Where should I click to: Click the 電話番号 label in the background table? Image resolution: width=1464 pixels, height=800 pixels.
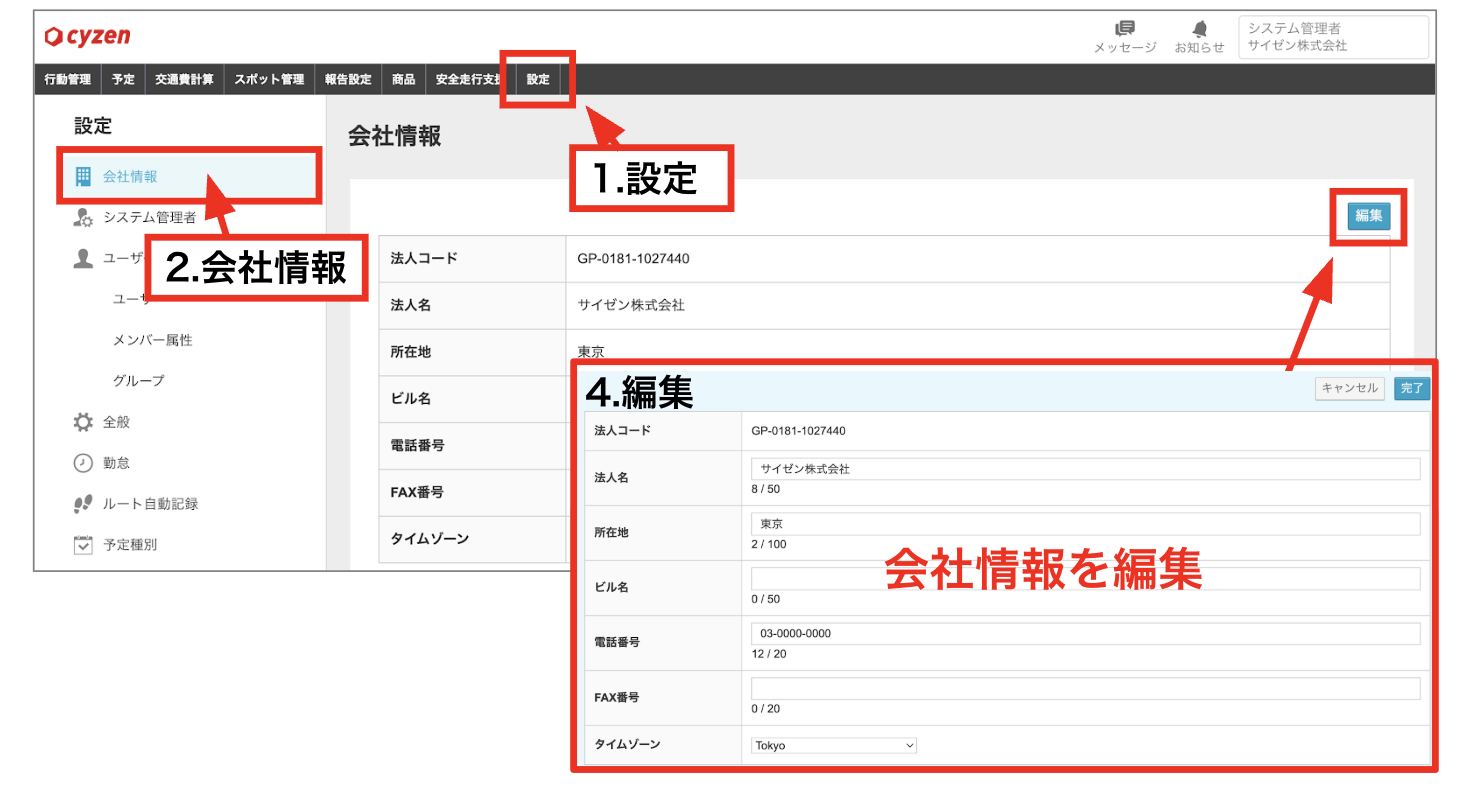[418, 446]
